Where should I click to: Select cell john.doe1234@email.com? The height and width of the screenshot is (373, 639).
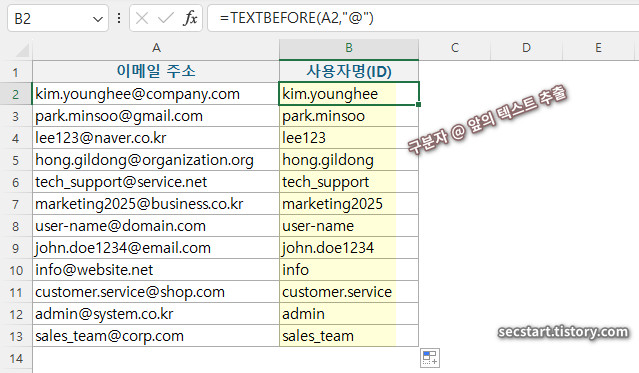(156, 248)
